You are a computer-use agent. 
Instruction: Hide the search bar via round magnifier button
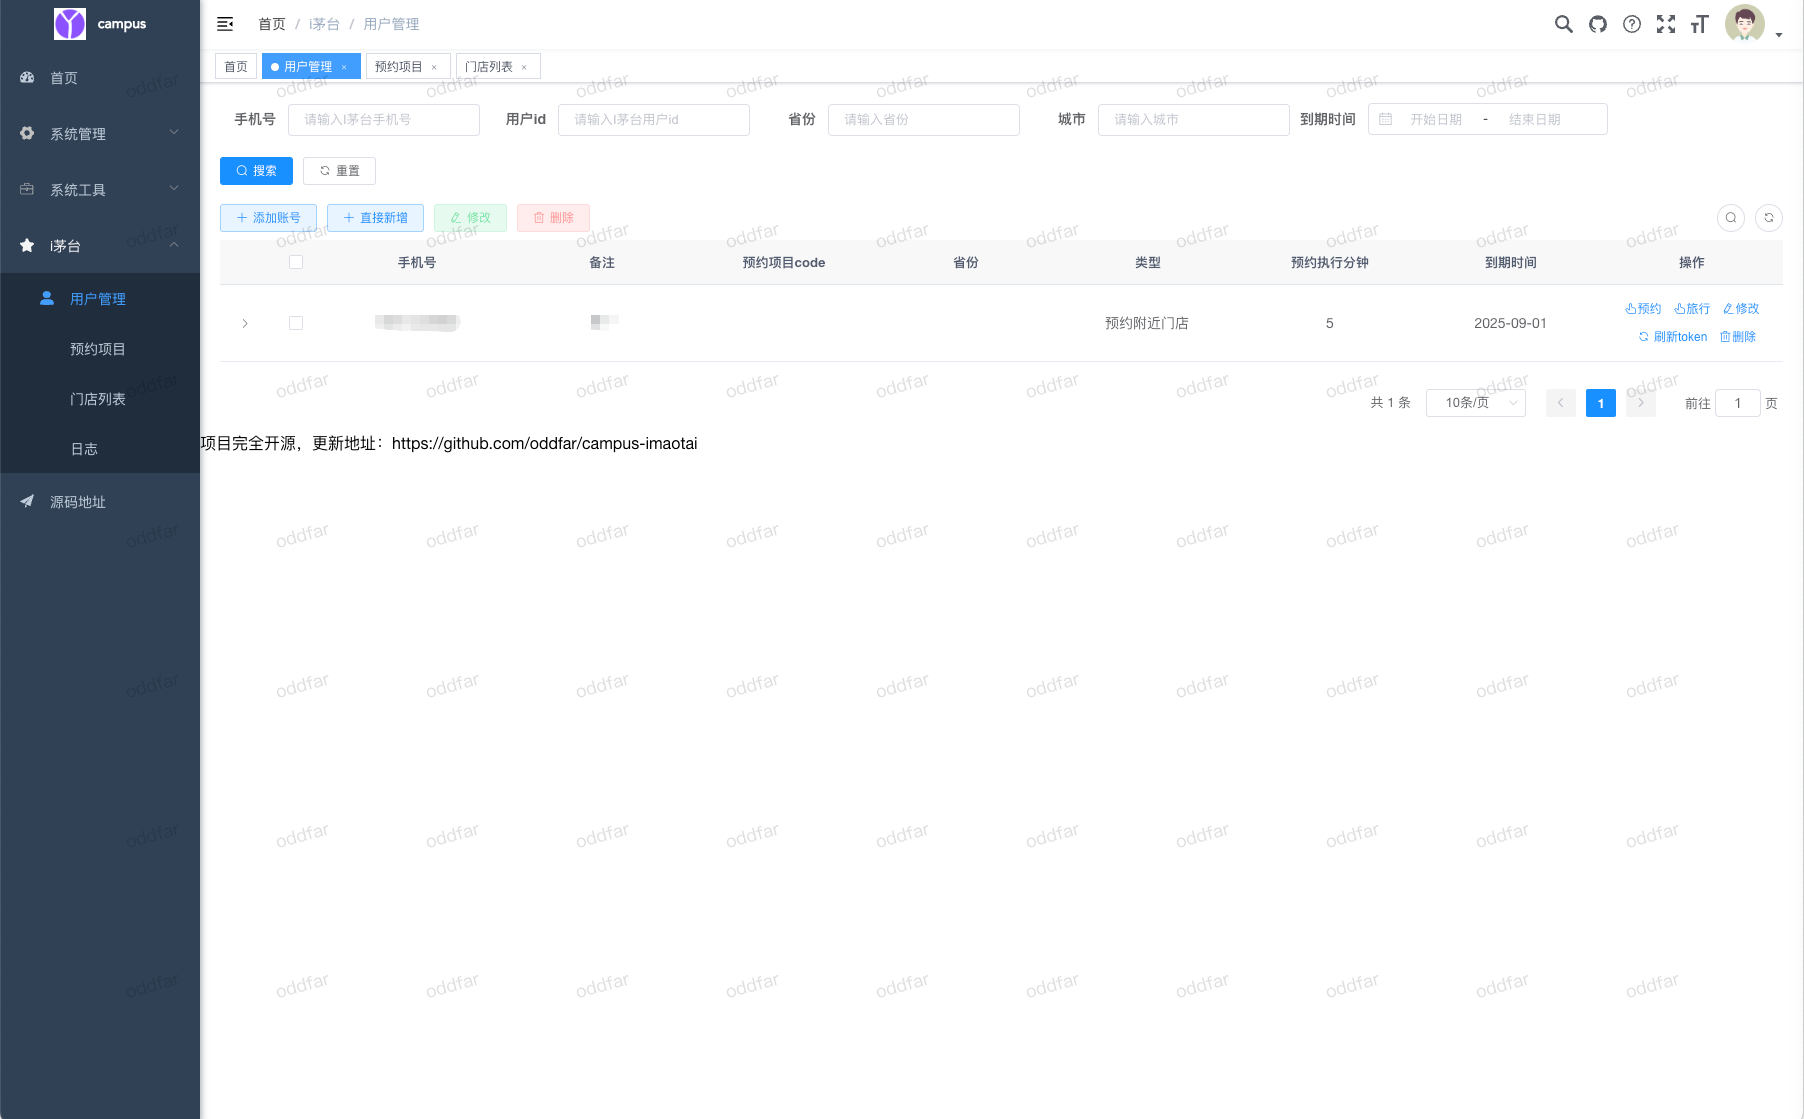(x=1731, y=218)
